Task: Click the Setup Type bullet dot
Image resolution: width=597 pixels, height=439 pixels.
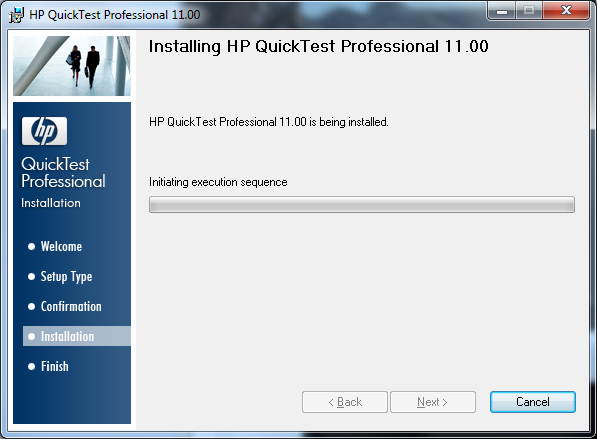Action: (31, 276)
